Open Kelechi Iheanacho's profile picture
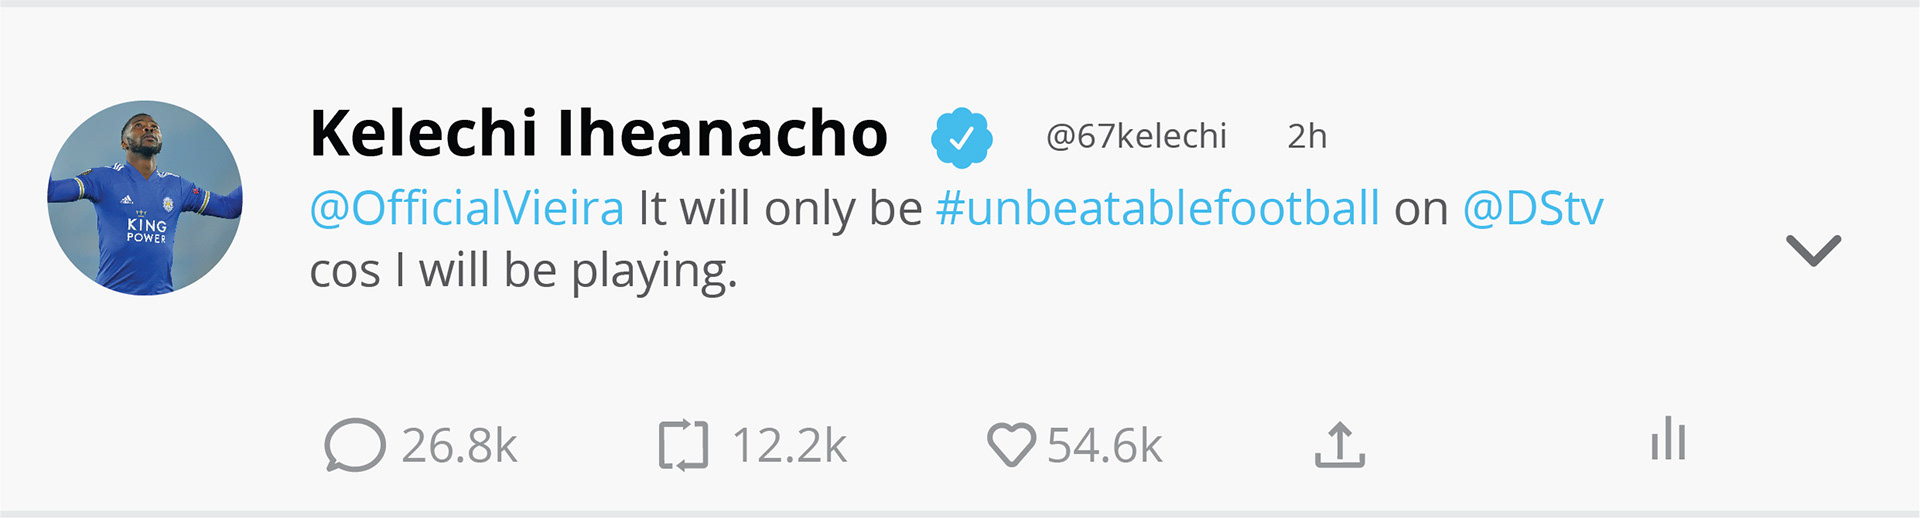This screenshot has width=1920, height=519. coord(145,198)
